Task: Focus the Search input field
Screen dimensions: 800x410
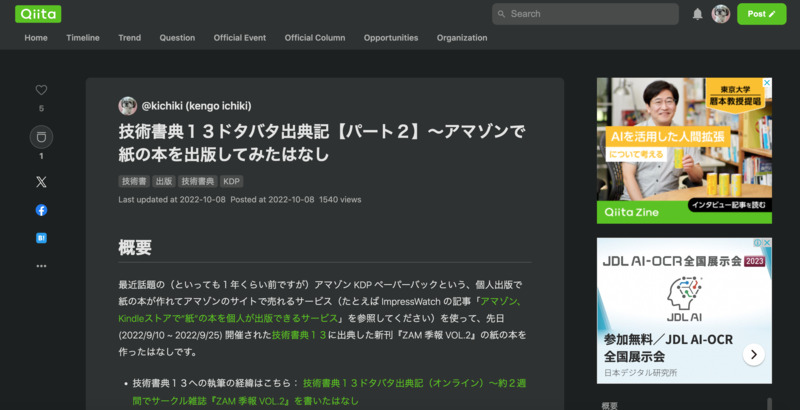Action: [x=585, y=14]
